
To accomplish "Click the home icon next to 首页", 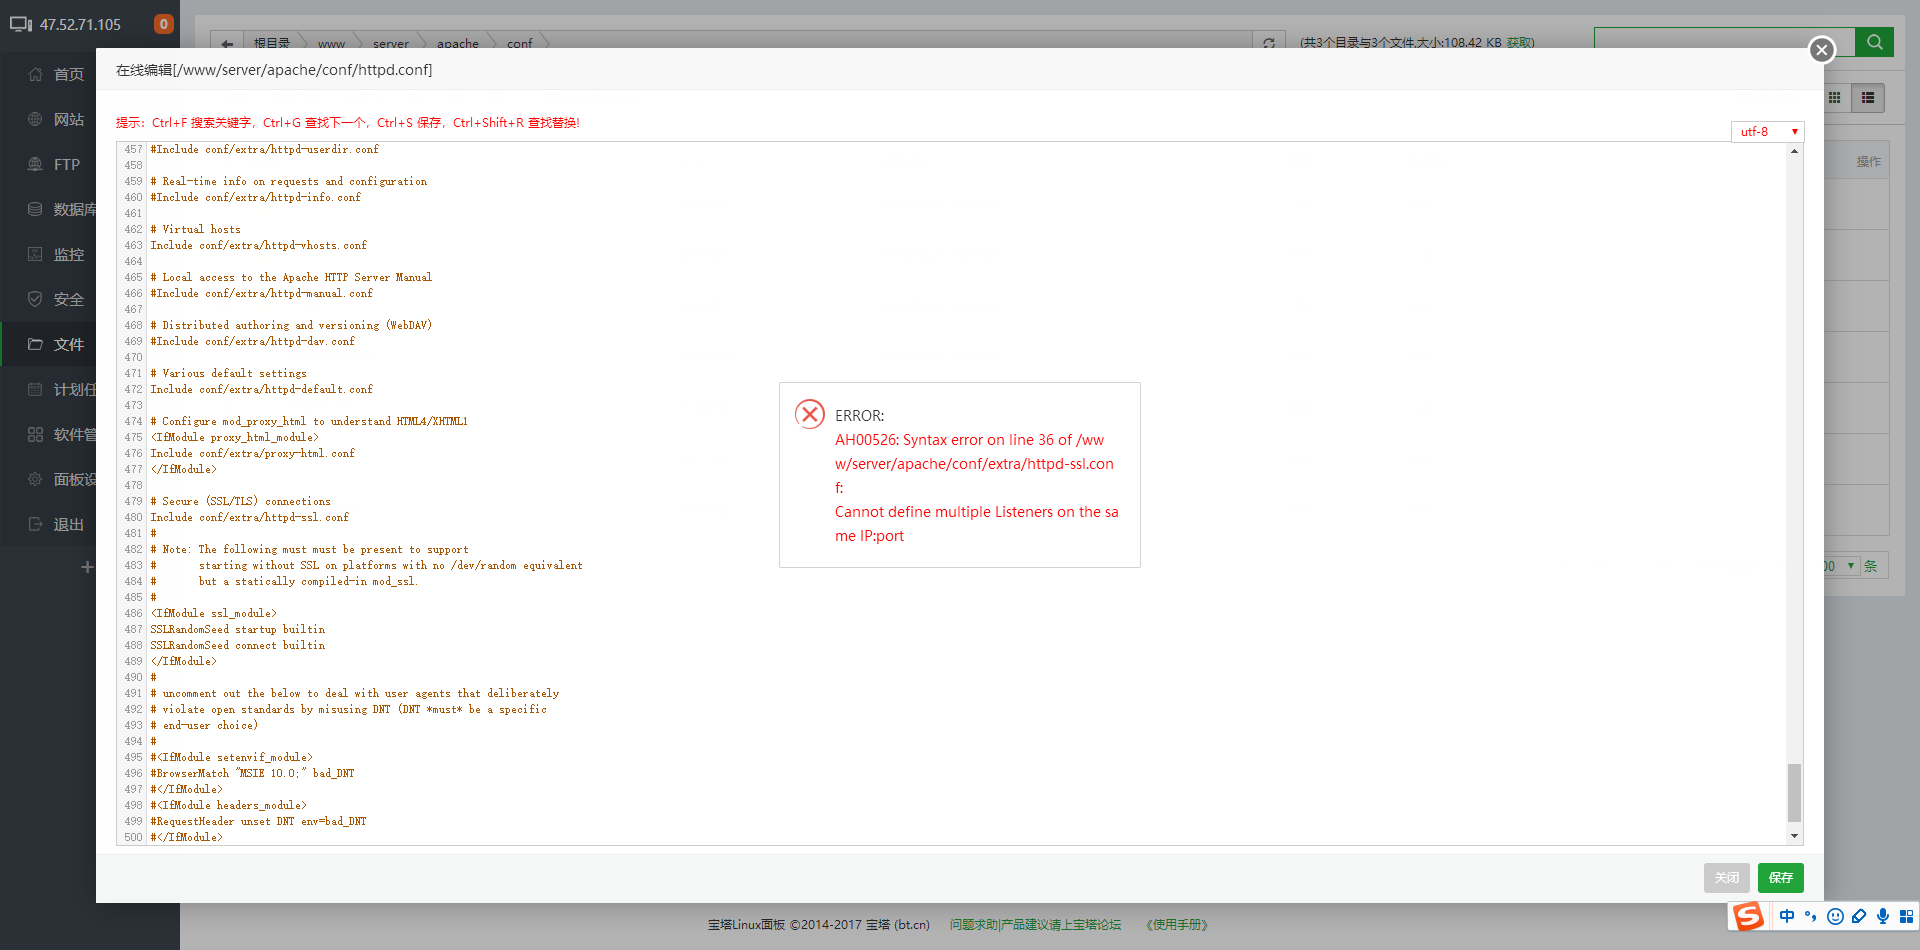I will coord(35,74).
